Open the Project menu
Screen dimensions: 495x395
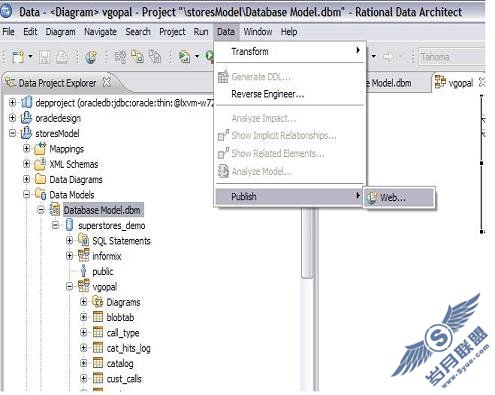click(x=172, y=32)
